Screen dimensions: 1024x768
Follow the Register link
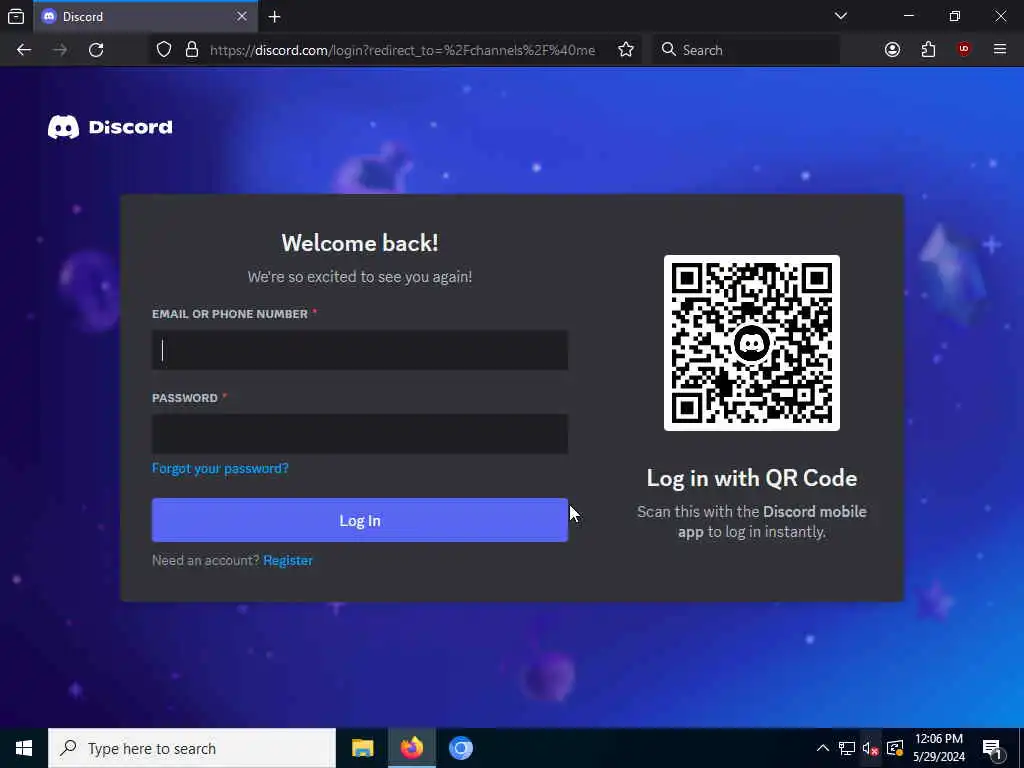pyautogui.click(x=288, y=560)
